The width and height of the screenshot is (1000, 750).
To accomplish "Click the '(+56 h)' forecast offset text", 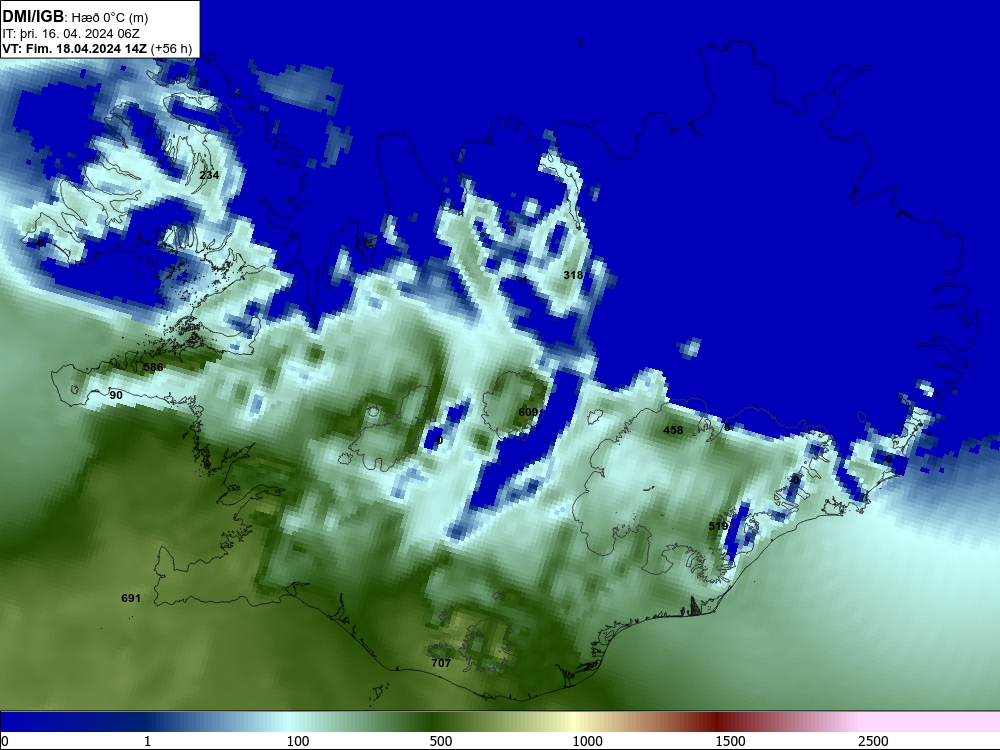I will 171,49.
